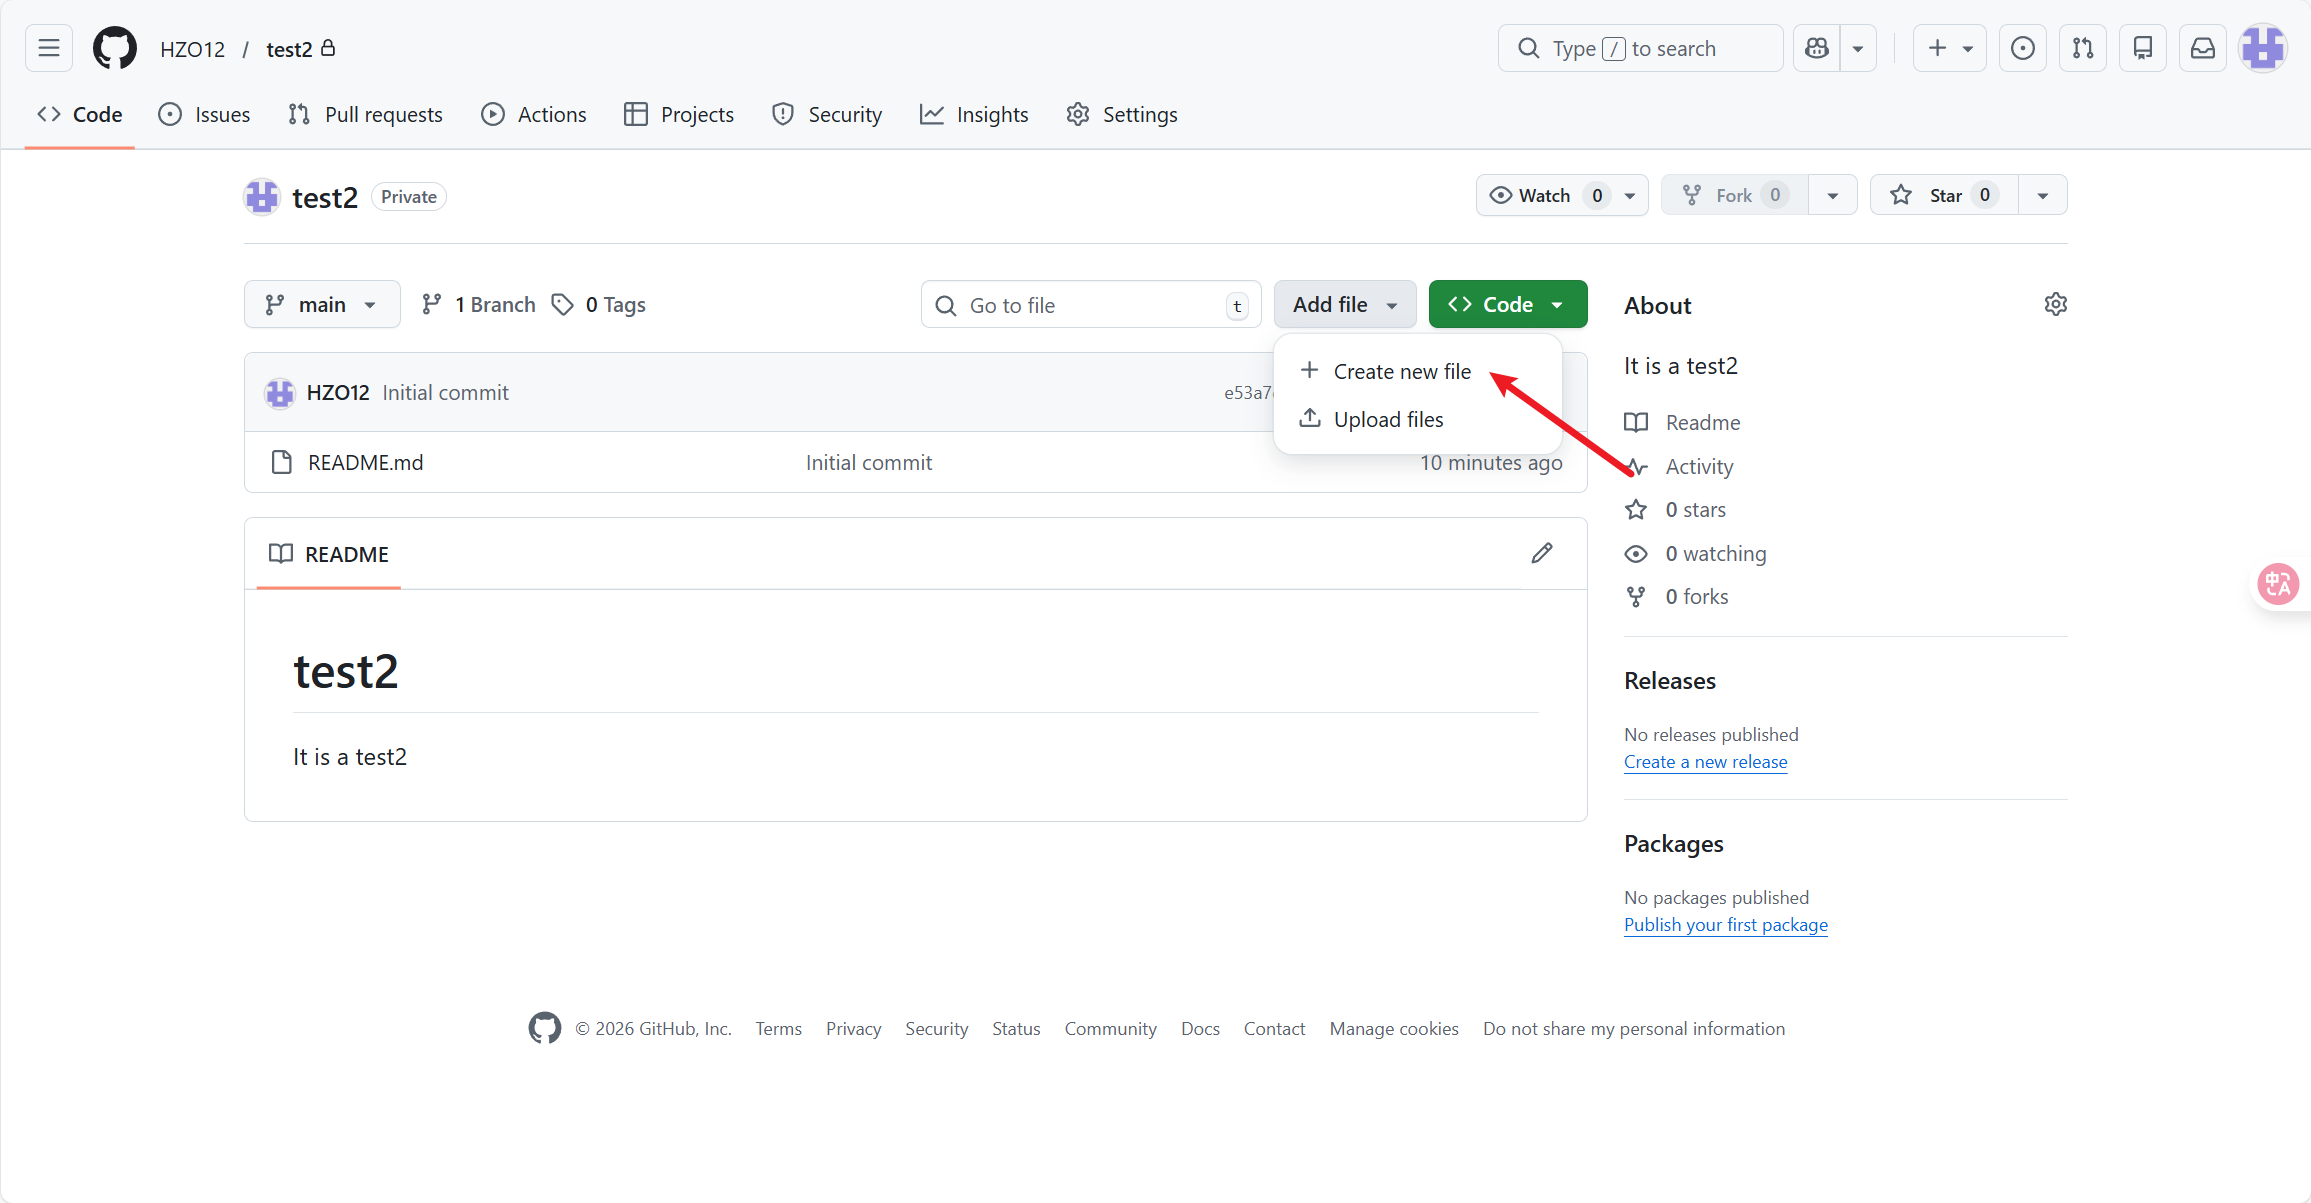This screenshot has width=2311, height=1203.
Task: Click the Create a new release link
Action: point(1705,761)
